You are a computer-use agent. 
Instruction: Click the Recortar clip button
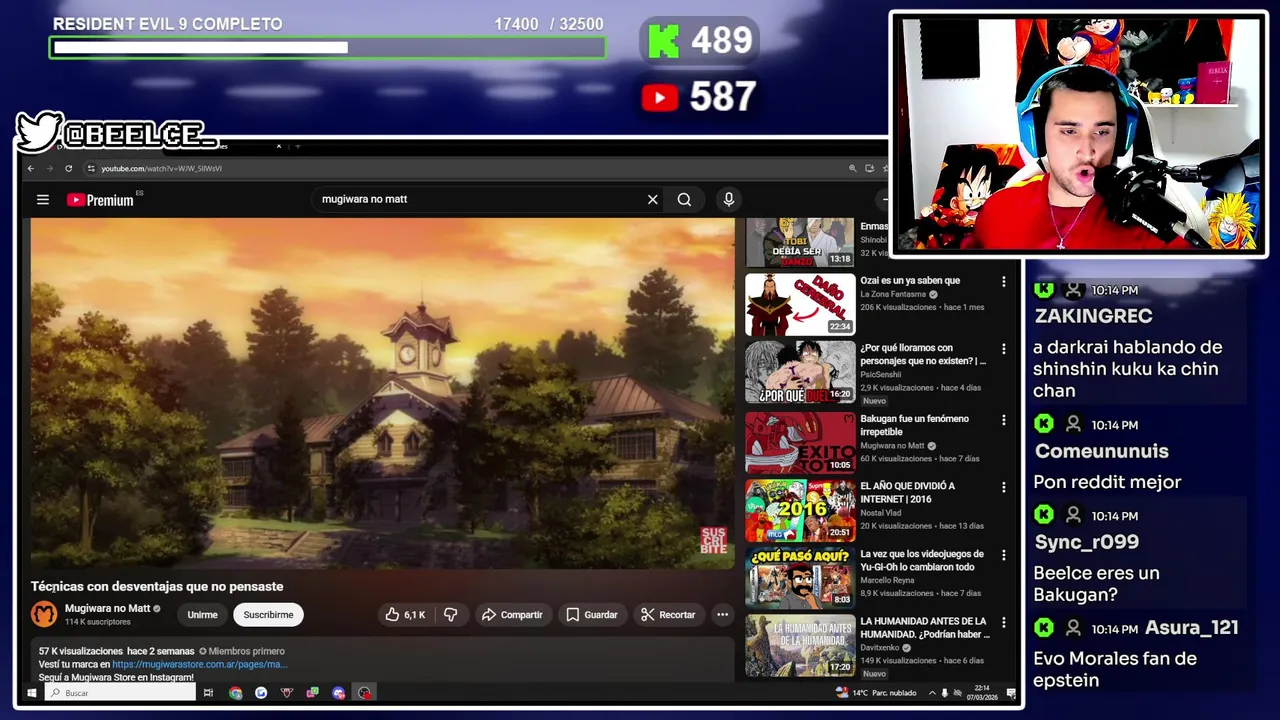pos(668,615)
